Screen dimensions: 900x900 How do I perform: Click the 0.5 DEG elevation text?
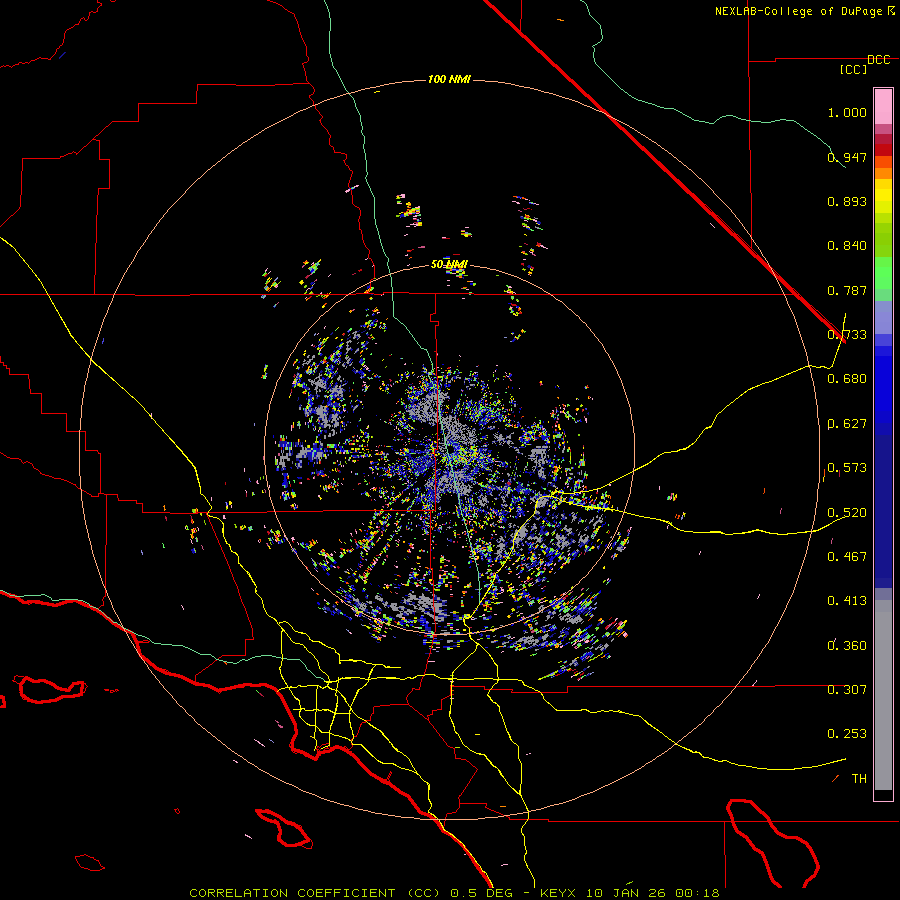coord(481,893)
